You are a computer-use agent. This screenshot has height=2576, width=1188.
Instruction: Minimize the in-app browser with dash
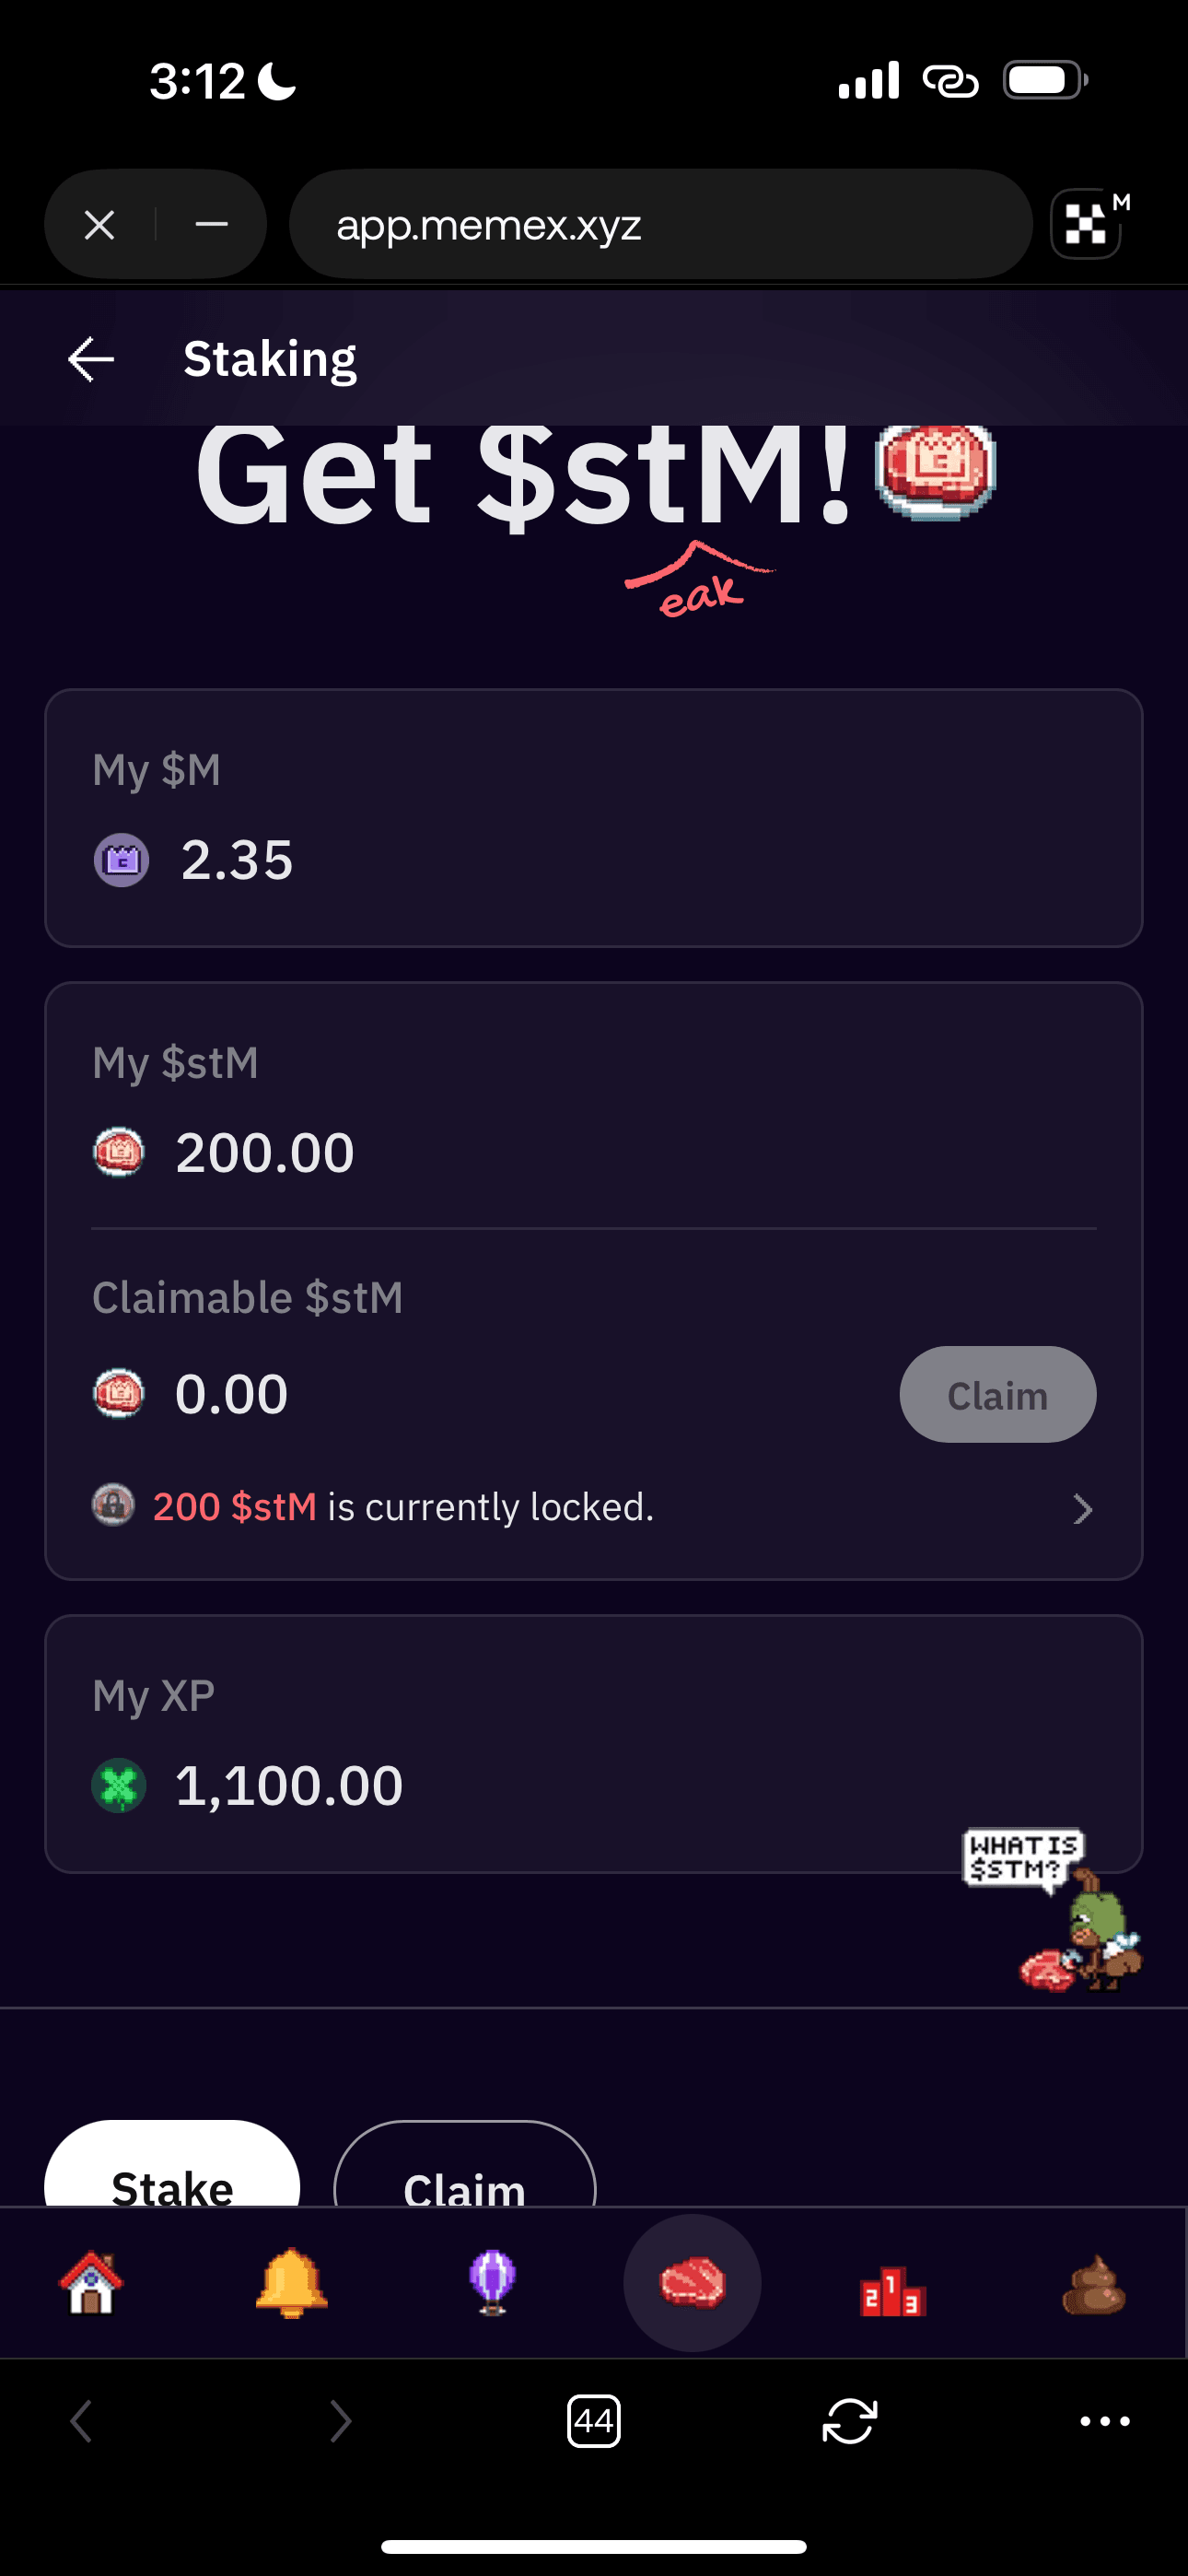pyautogui.click(x=211, y=224)
